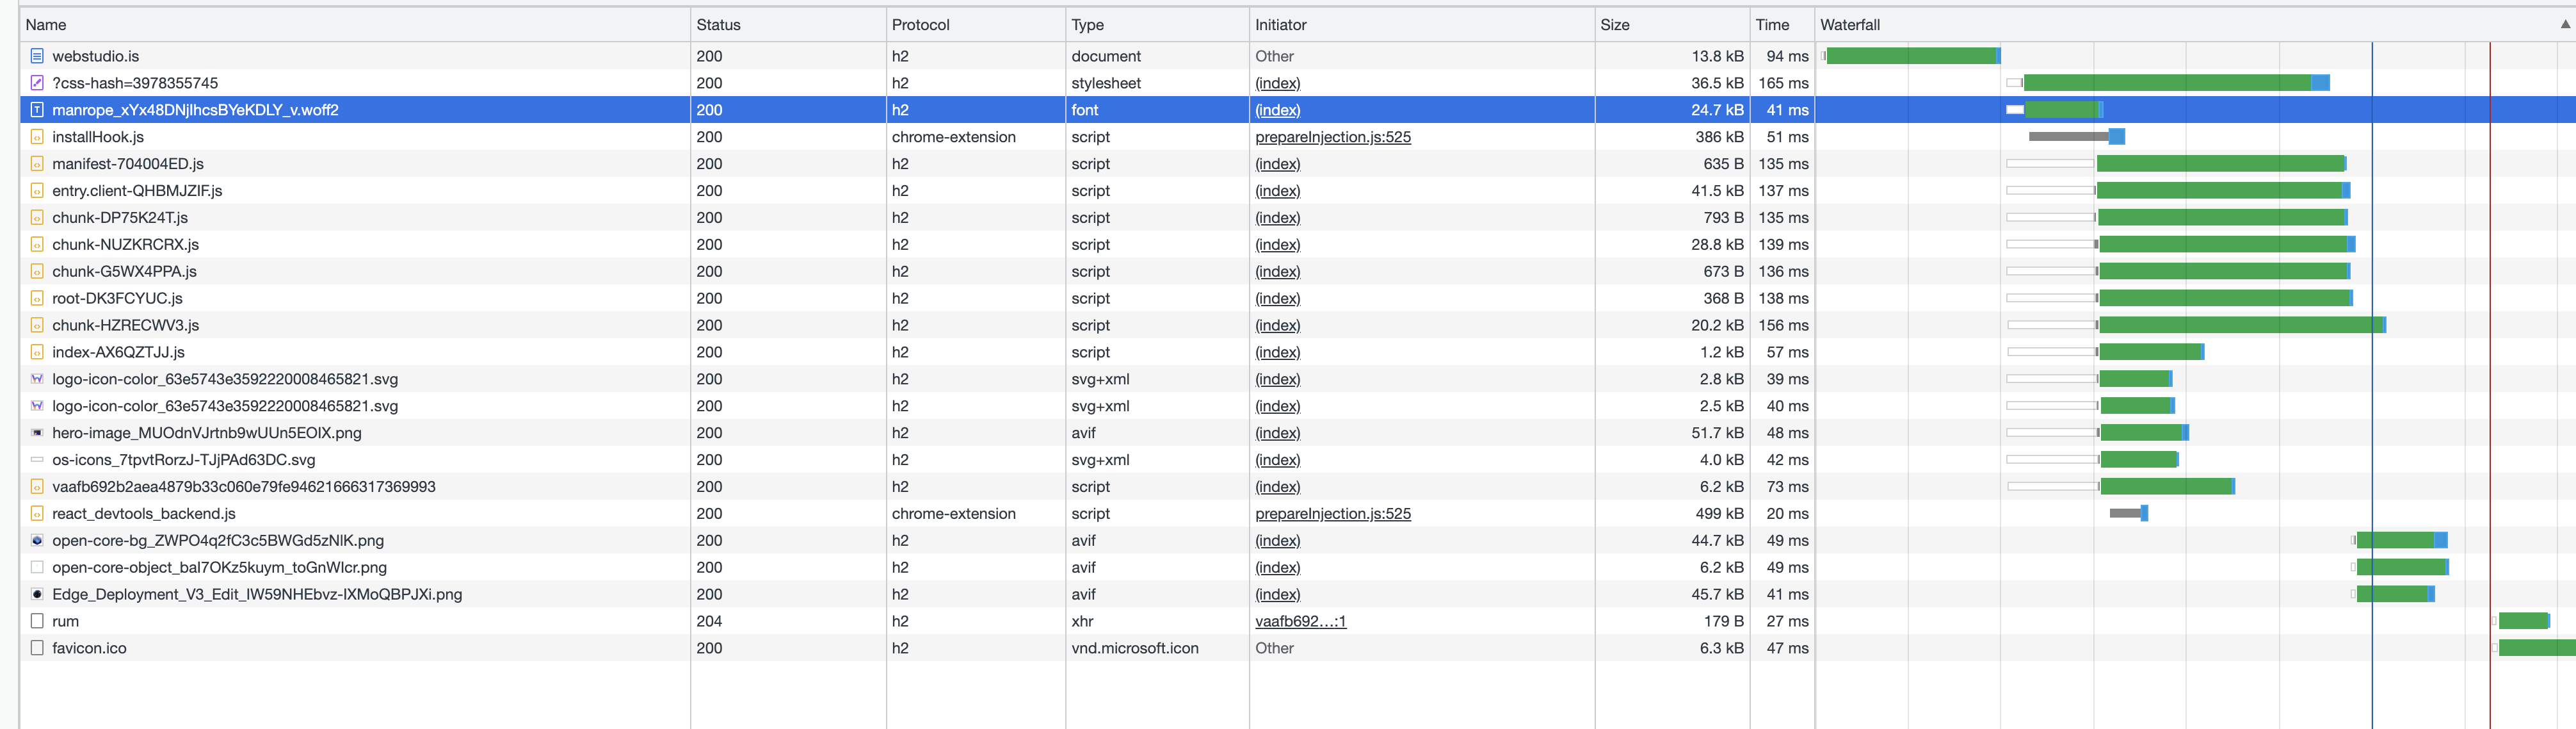Screen dimensions: 2576x729
Task: Click the script icon next to installHook.js
Action: coord(37,137)
